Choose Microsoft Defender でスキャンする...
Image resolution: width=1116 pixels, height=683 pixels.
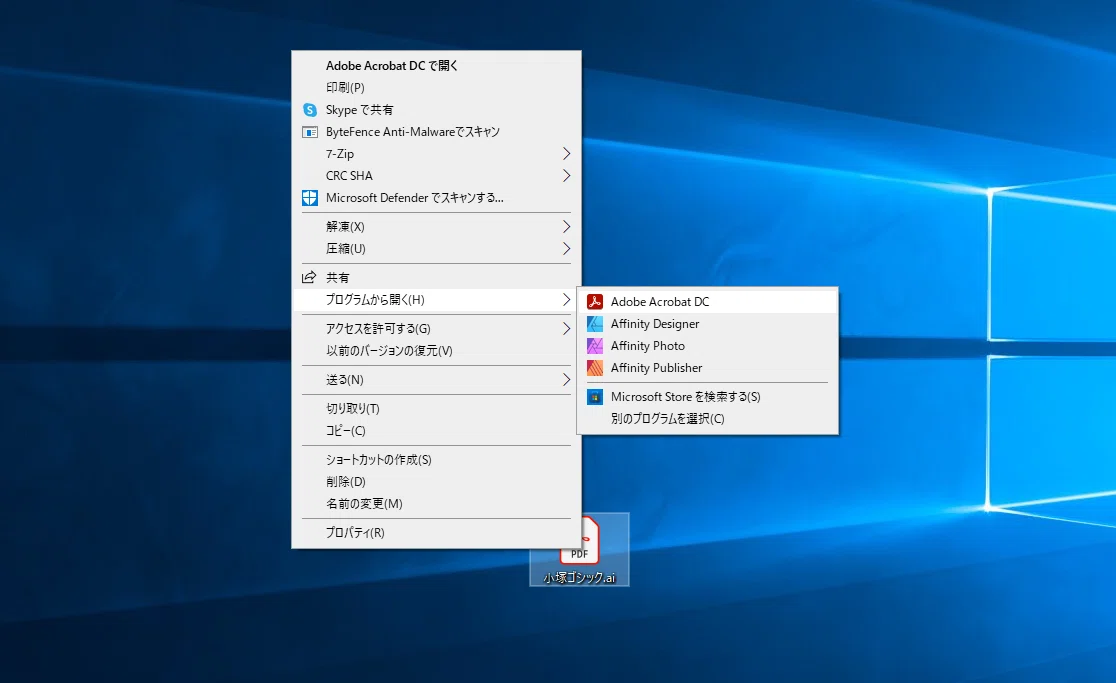[436, 198]
